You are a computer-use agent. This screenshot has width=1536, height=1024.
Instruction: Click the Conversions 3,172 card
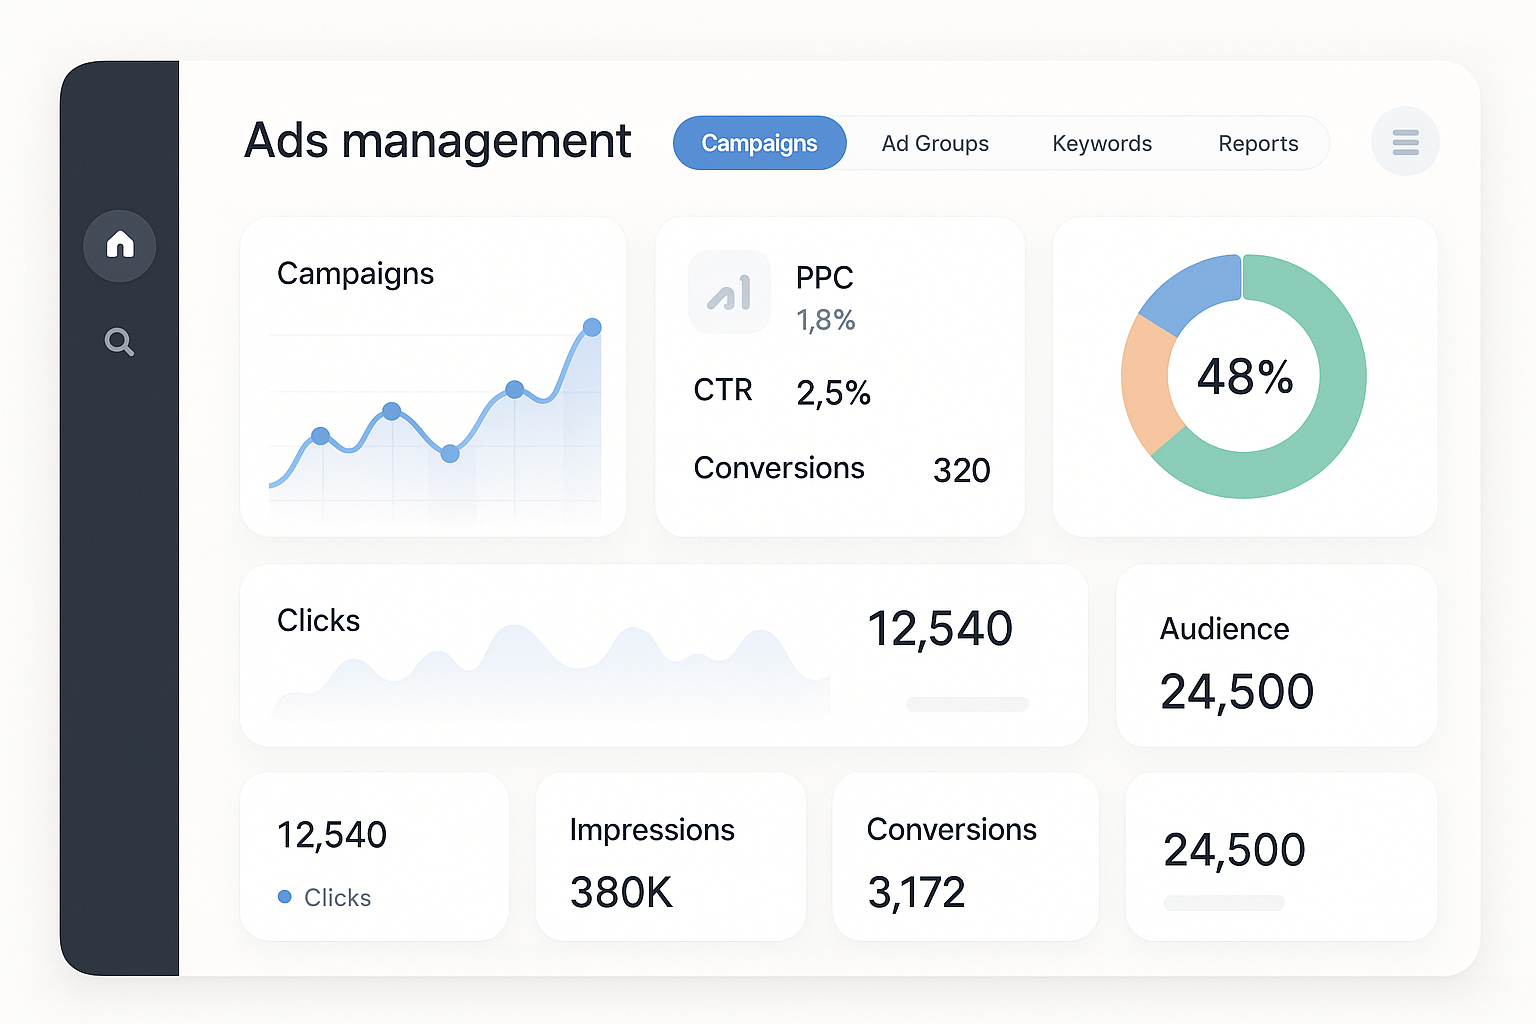click(963, 856)
